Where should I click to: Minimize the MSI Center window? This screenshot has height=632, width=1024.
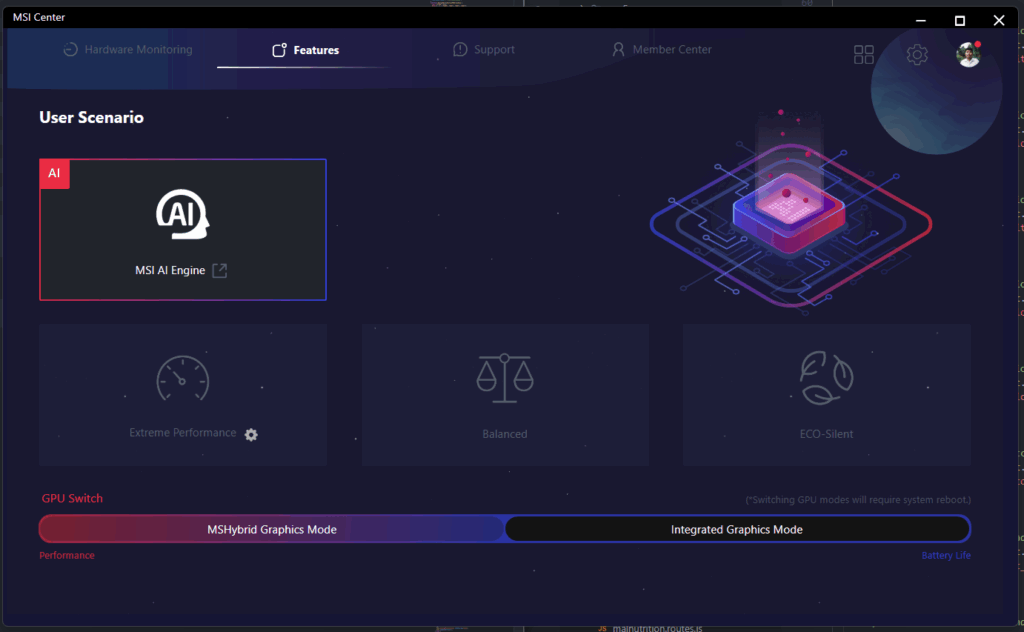pyautogui.click(x=921, y=20)
